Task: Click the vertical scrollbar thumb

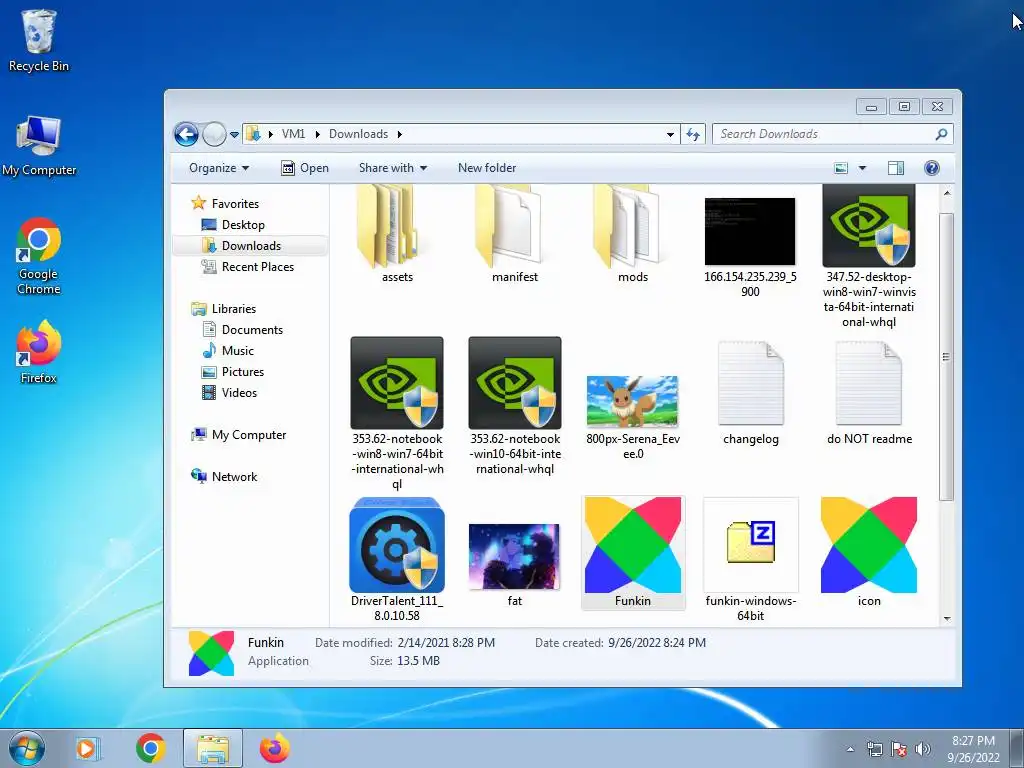Action: click(x=946, y=357)
